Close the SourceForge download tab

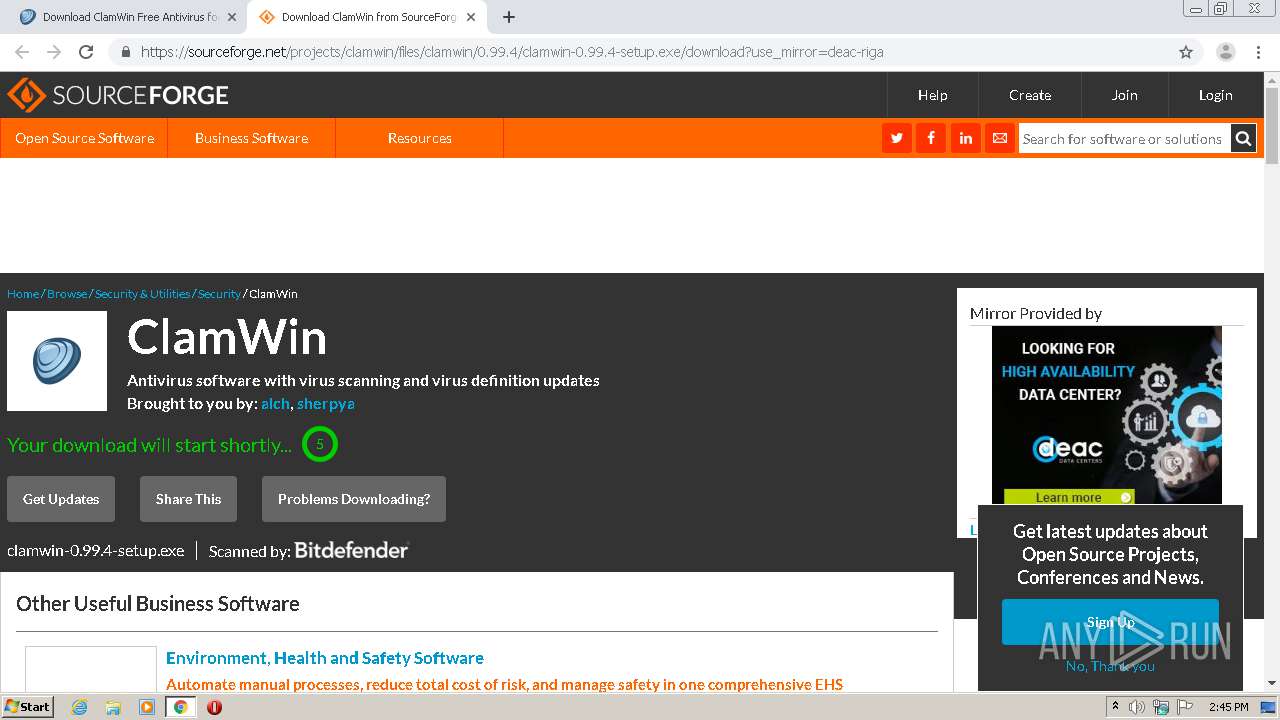471,17
